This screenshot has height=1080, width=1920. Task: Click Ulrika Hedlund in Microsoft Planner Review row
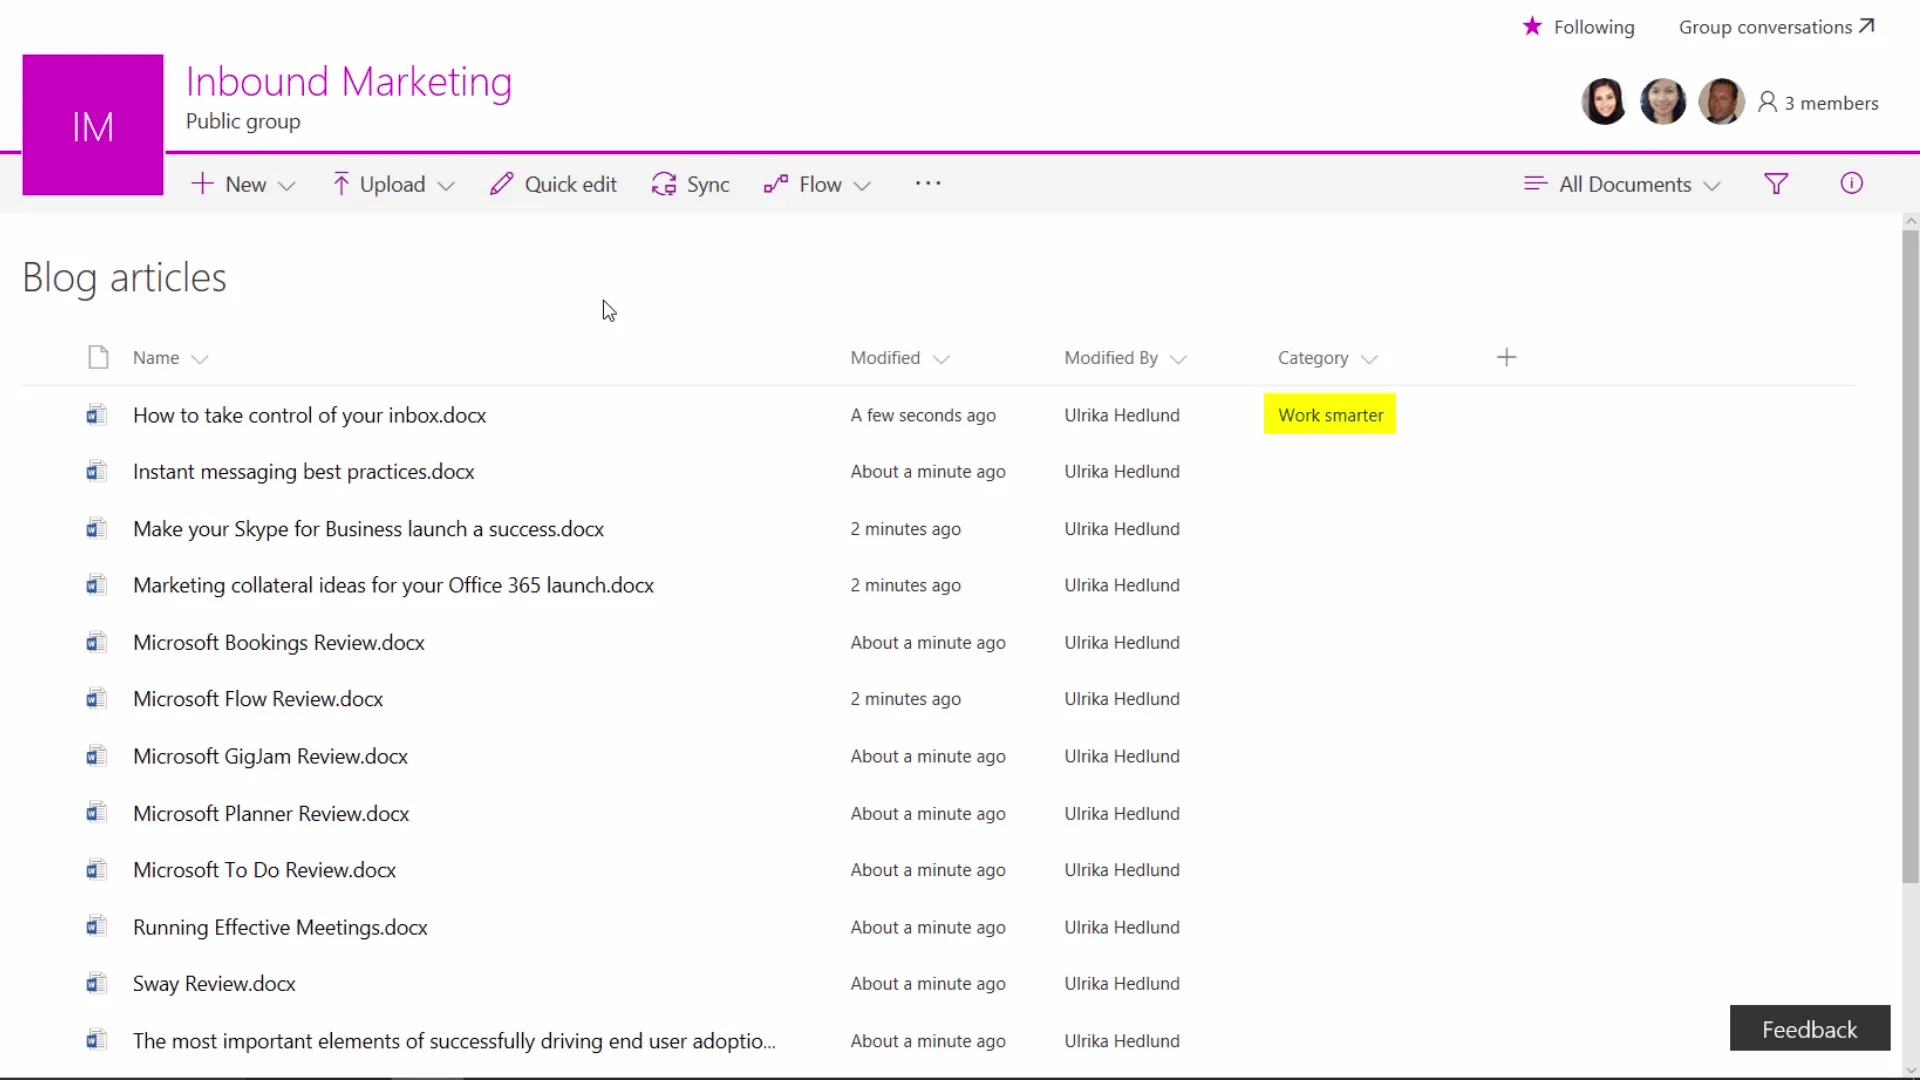1122,813
